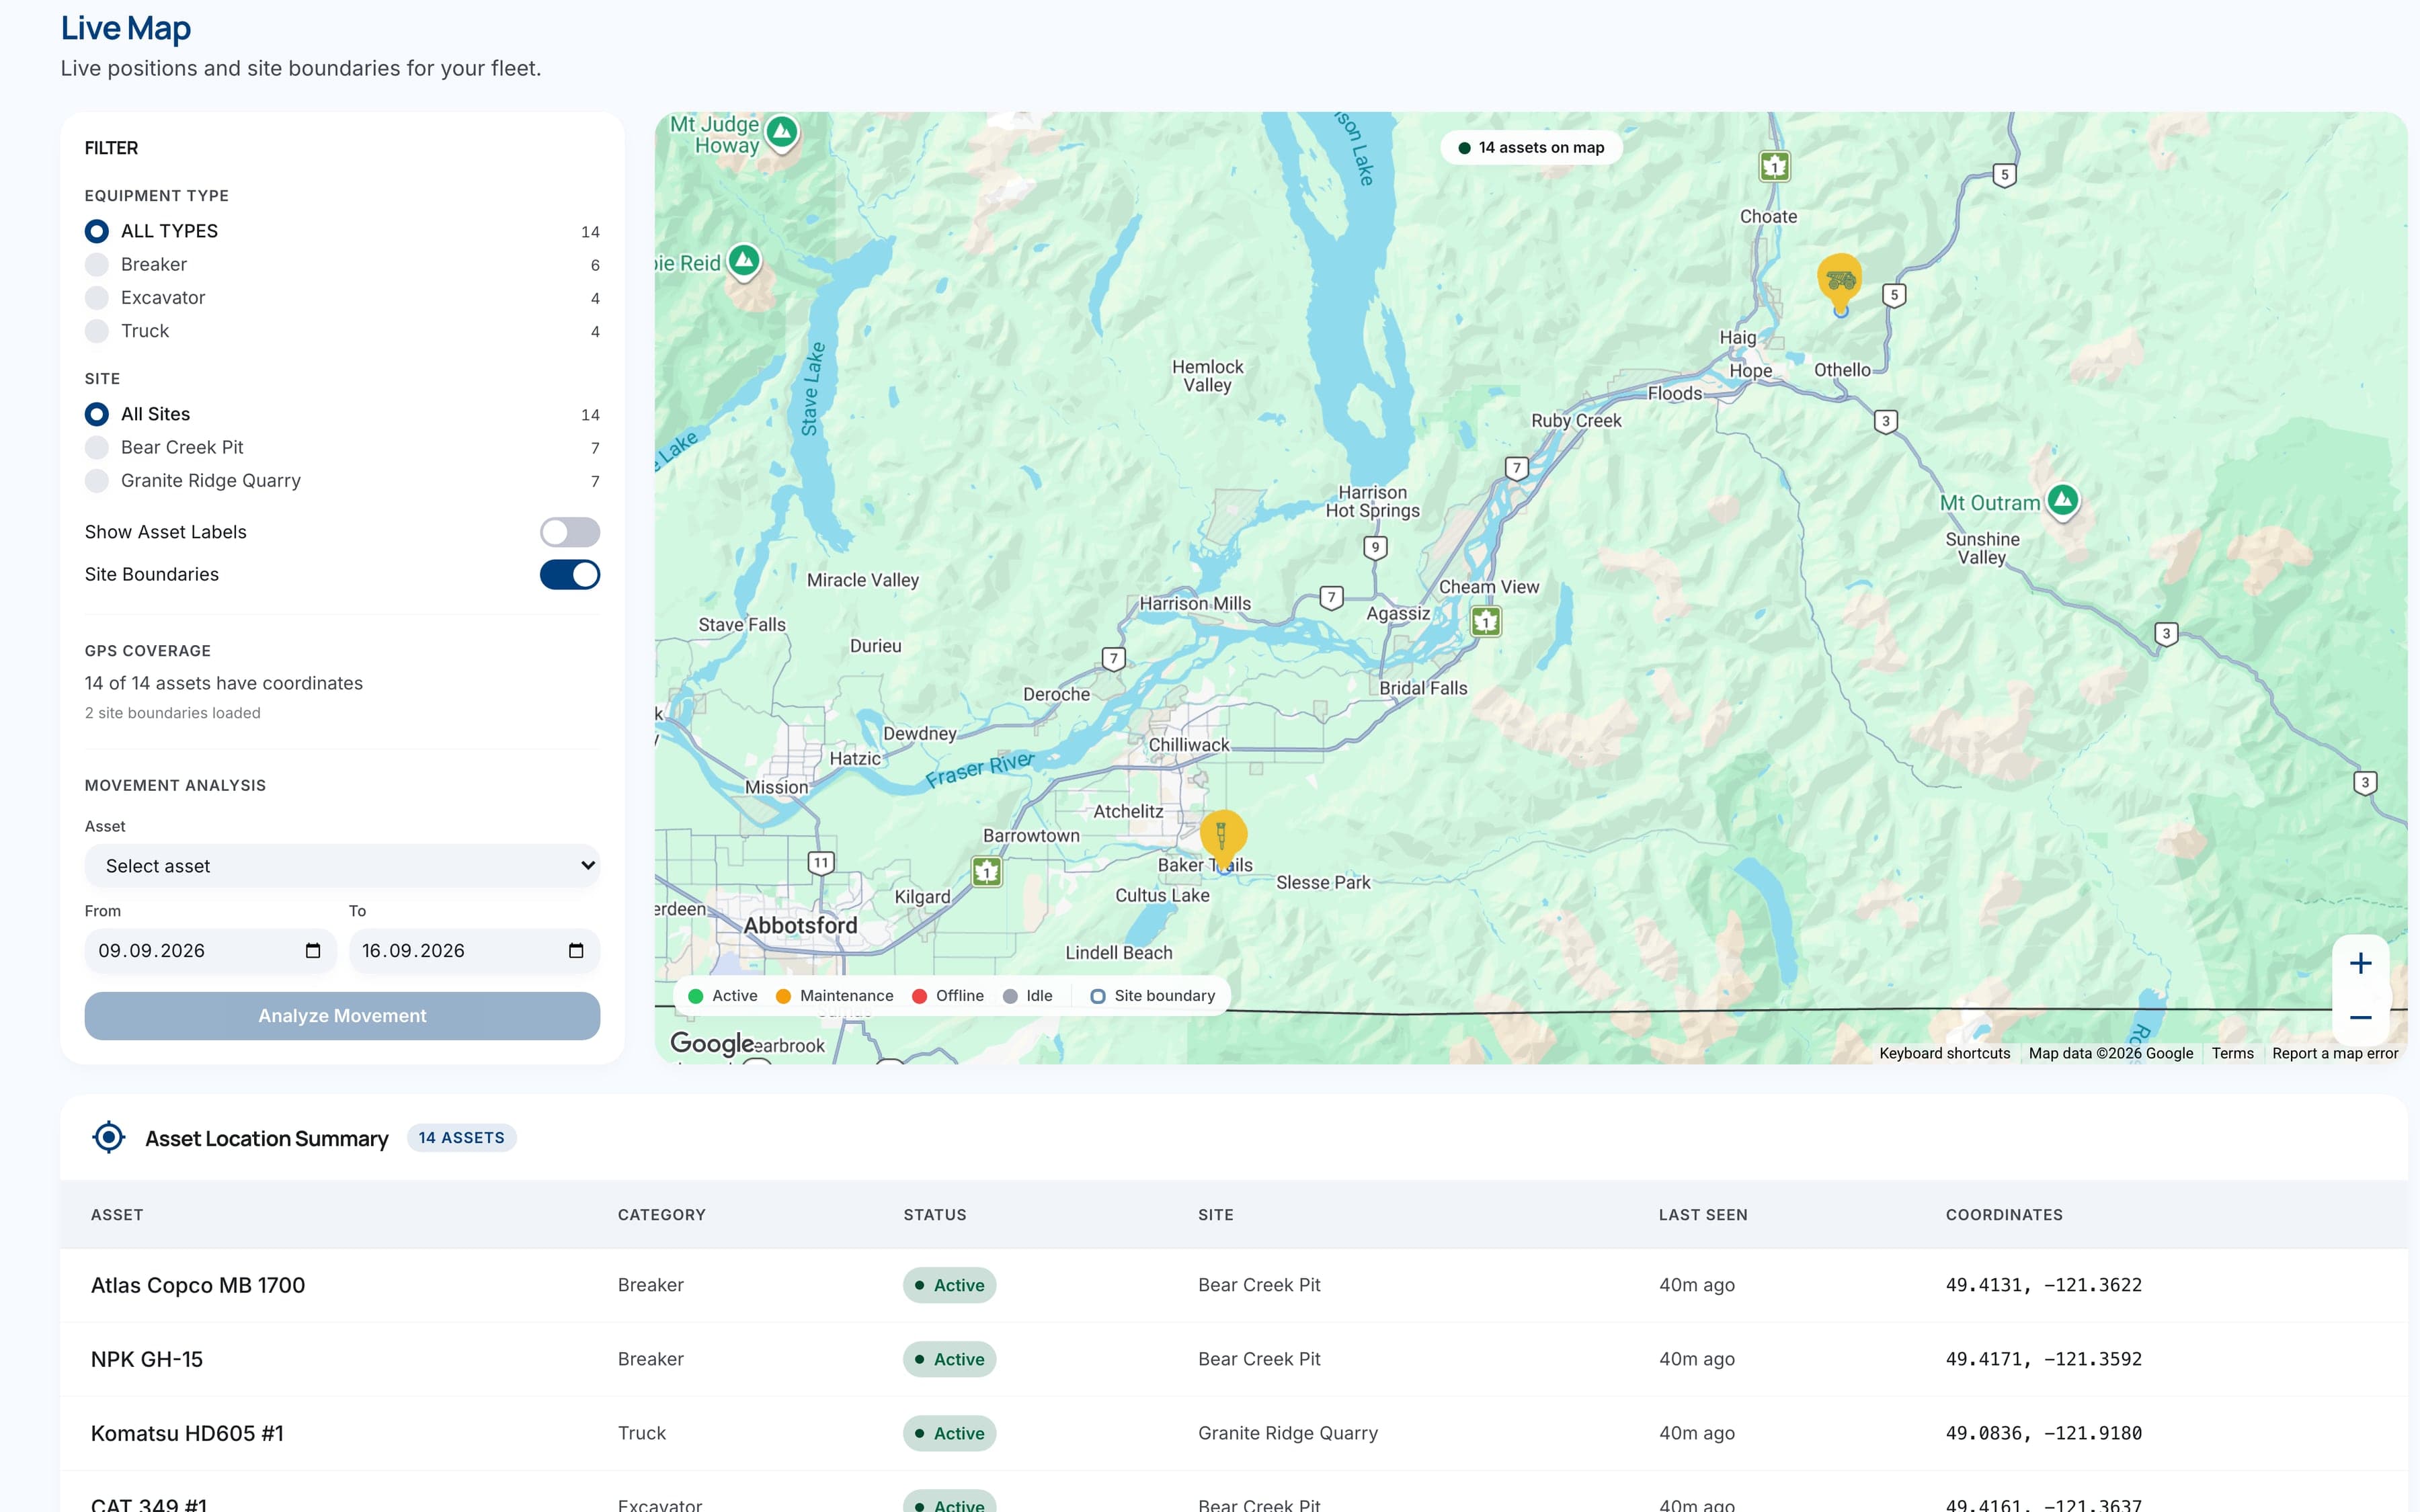Filter by Granite Ridge Quarry site
Image resolution: width=2420 pixels, height=1512 pixels.
(342, 480)
